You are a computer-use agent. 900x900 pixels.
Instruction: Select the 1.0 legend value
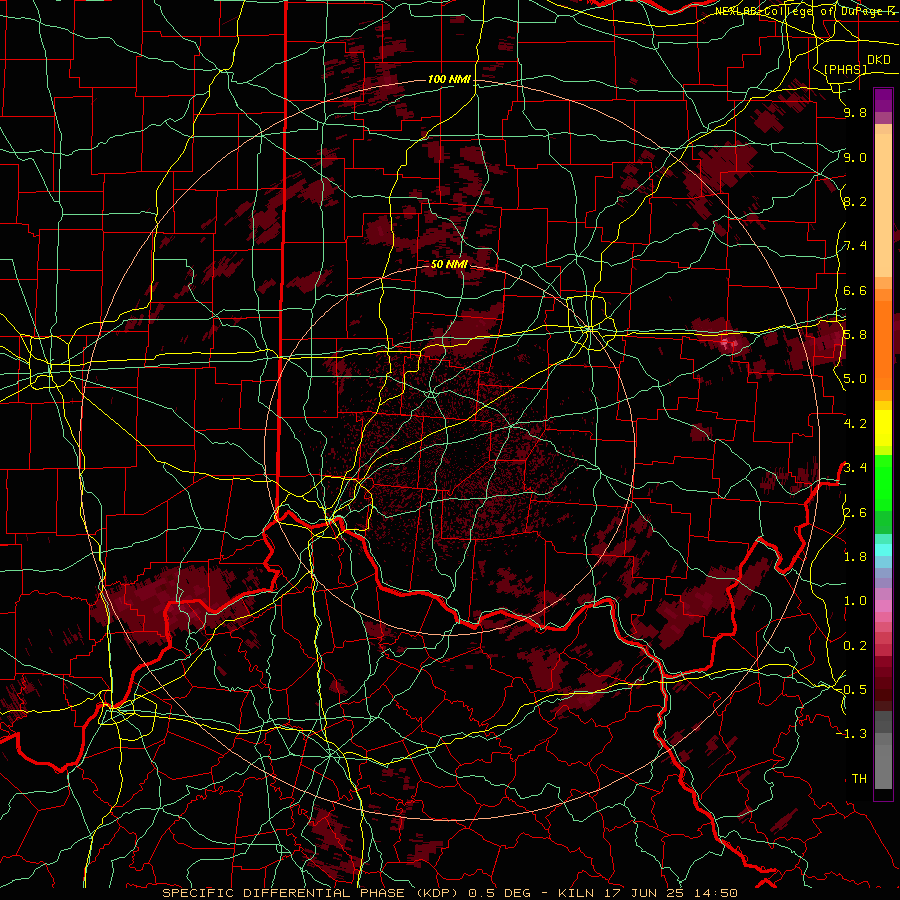point(855,601)
